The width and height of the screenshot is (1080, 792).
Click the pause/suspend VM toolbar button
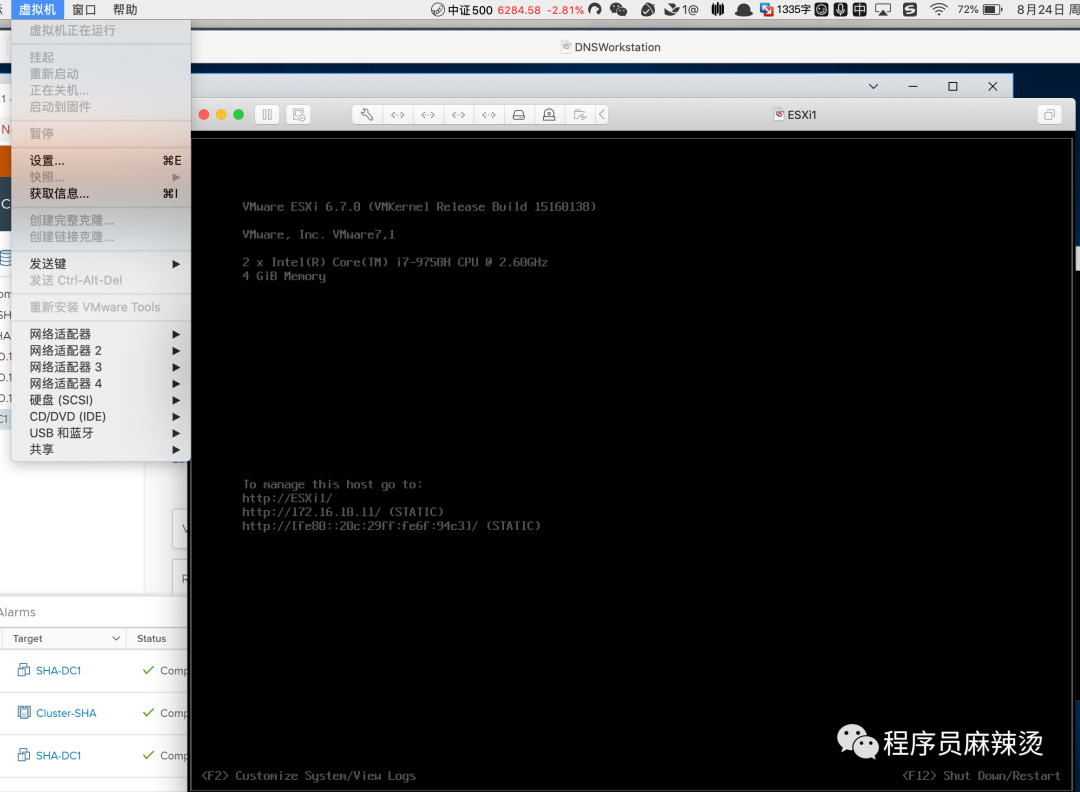pos(267,115)
